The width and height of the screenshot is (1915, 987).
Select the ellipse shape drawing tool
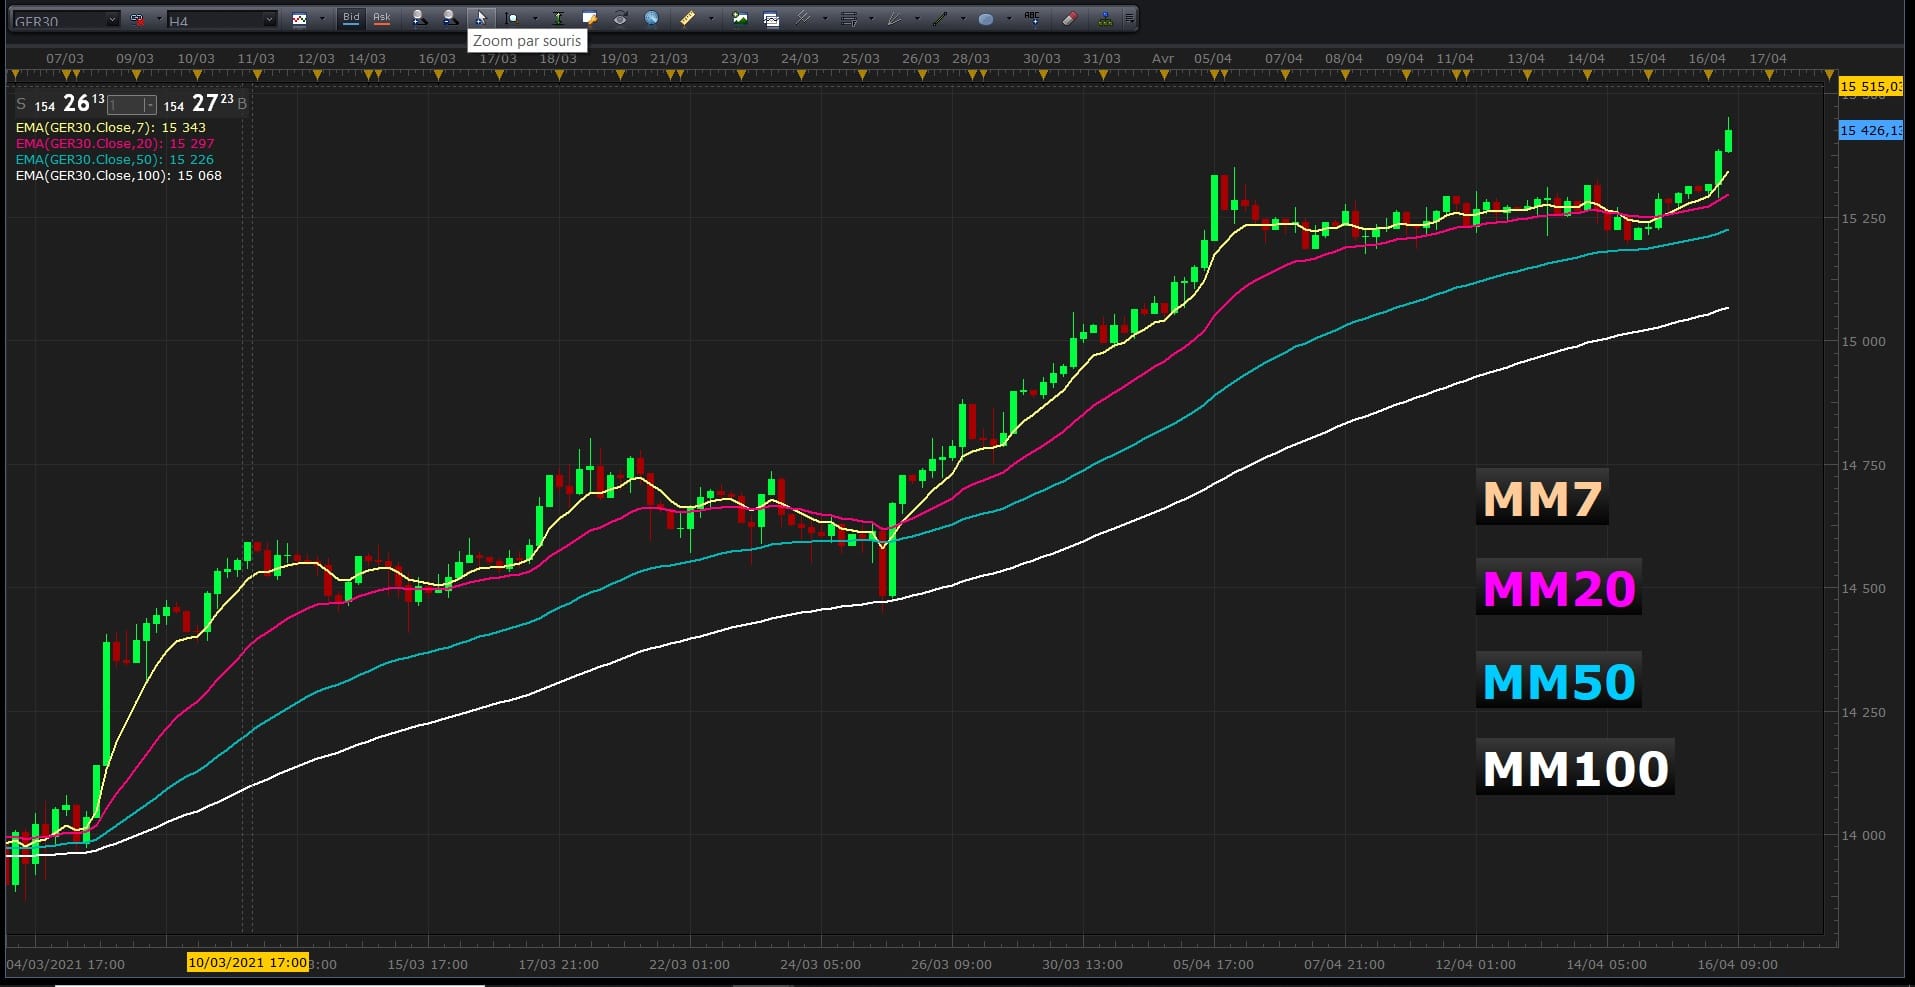[x=986, y=19]
